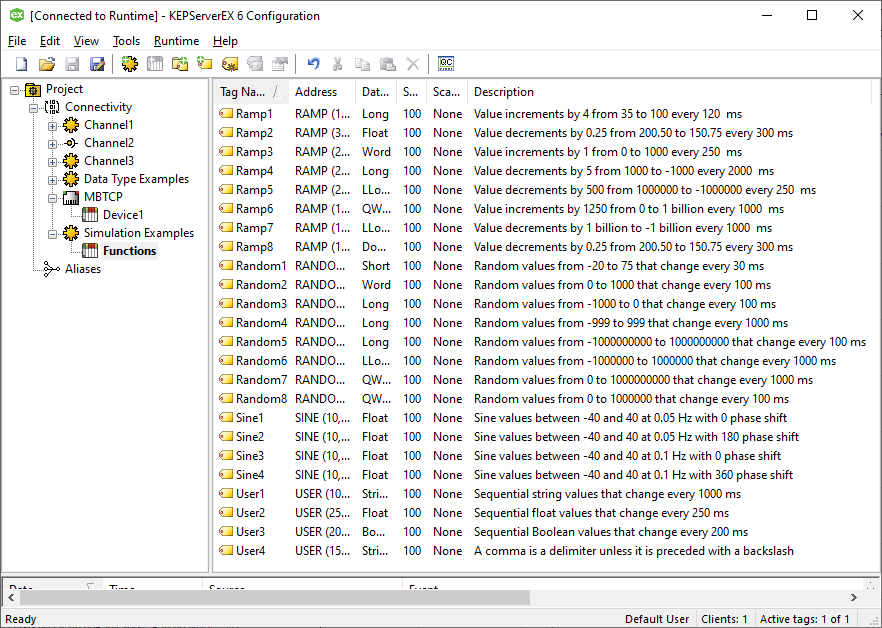Click the tag icon beside Ramp1
882x628 pixels.
point(226,114)
